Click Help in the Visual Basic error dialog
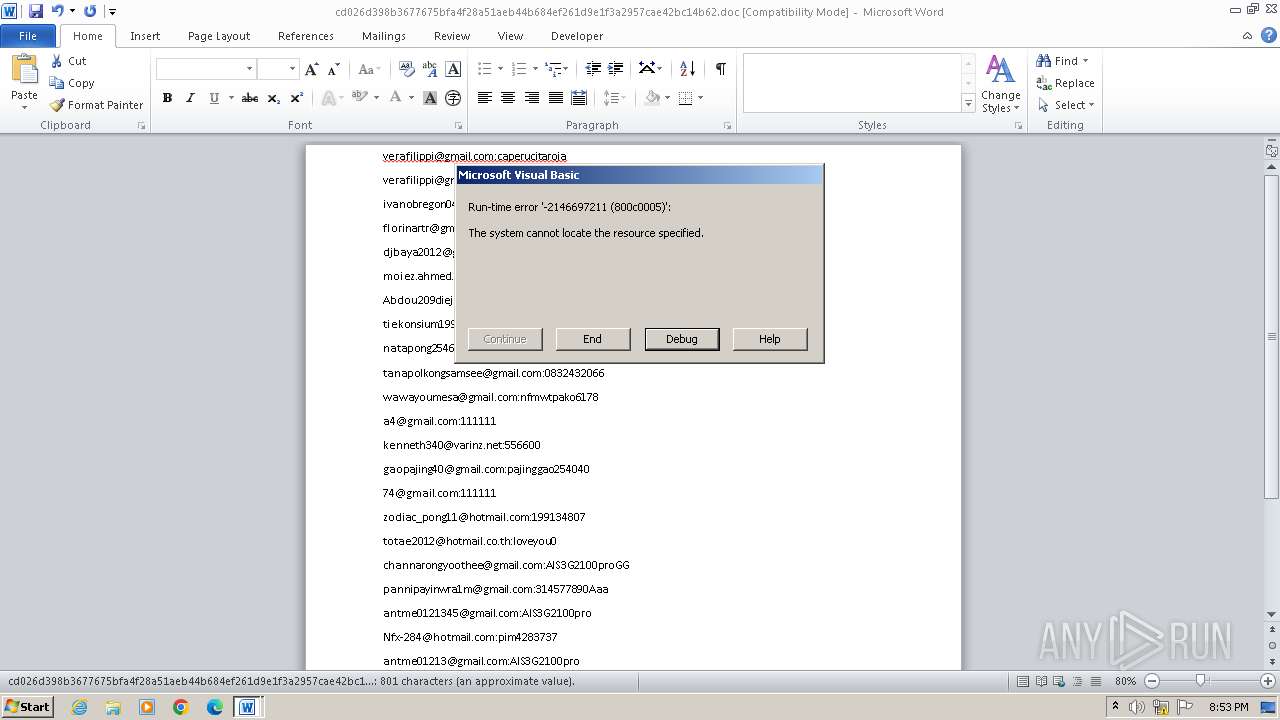 [x=770, y=339]
